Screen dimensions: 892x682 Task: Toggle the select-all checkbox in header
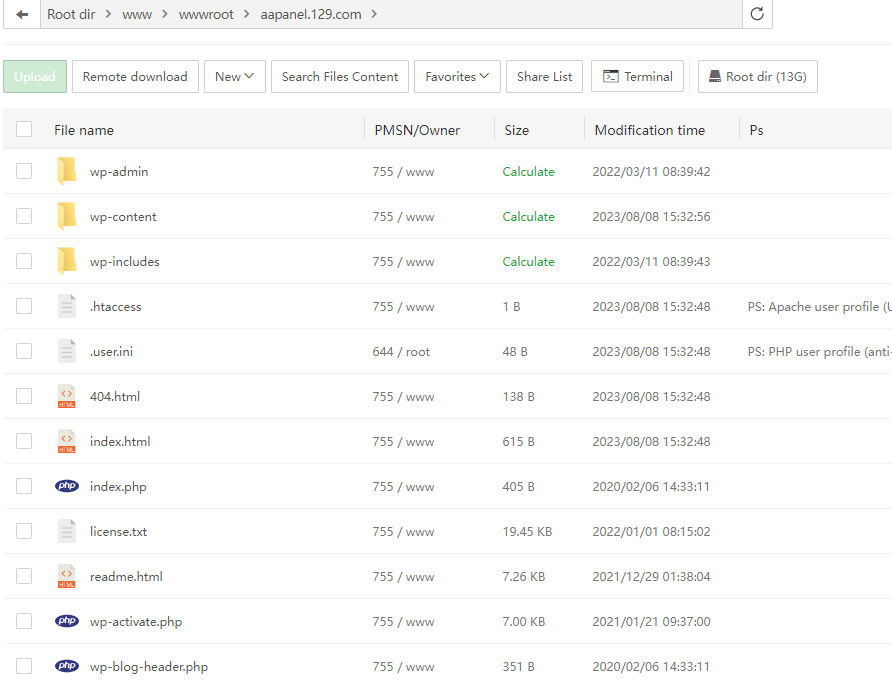pos(24,129)
